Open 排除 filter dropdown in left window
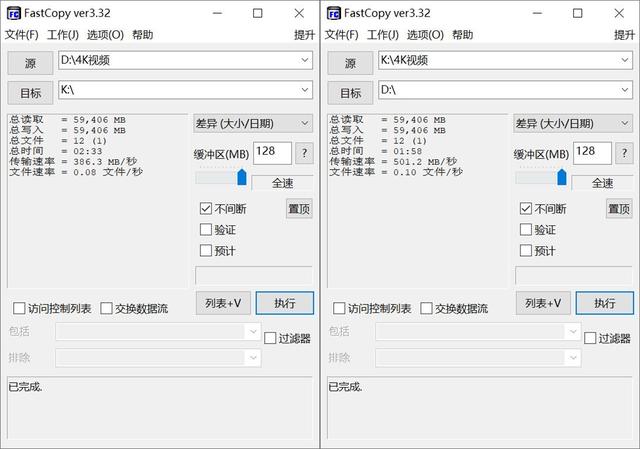Viewport: 640px width, 449px height. (x=253, y=358)
